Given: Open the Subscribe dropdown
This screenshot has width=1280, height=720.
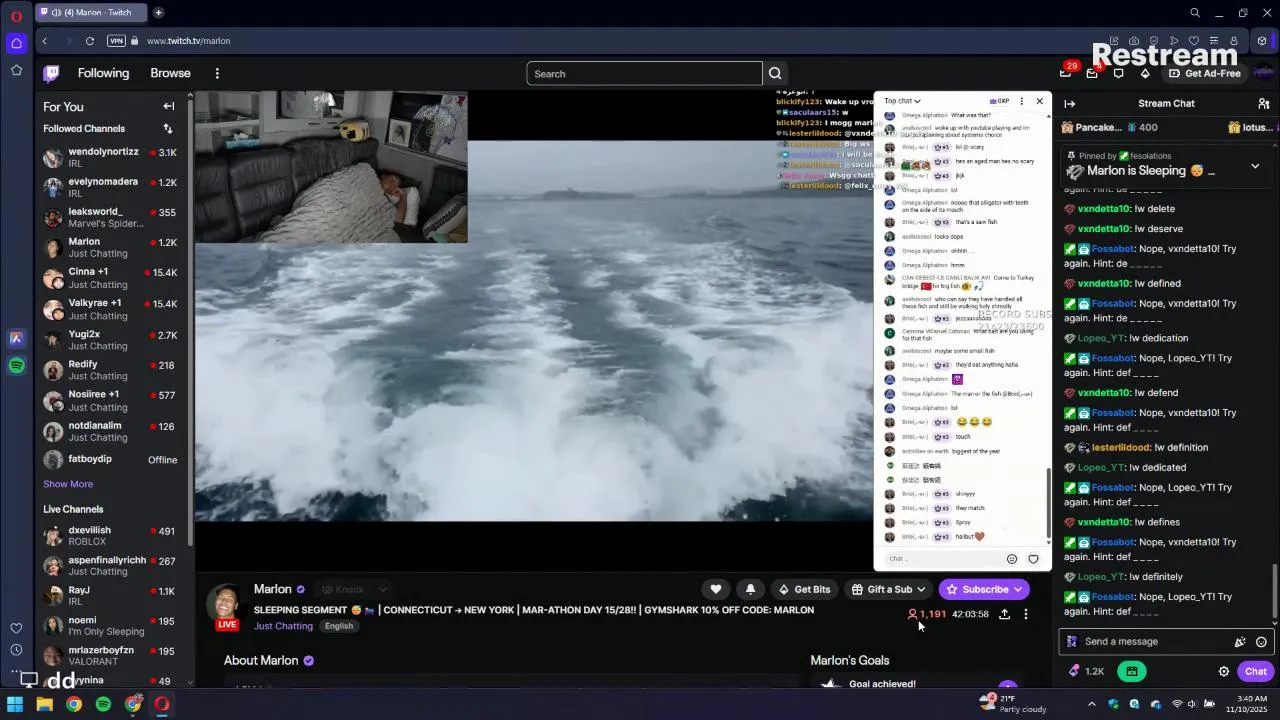Looking at the screenshot, I should 1017,589.
